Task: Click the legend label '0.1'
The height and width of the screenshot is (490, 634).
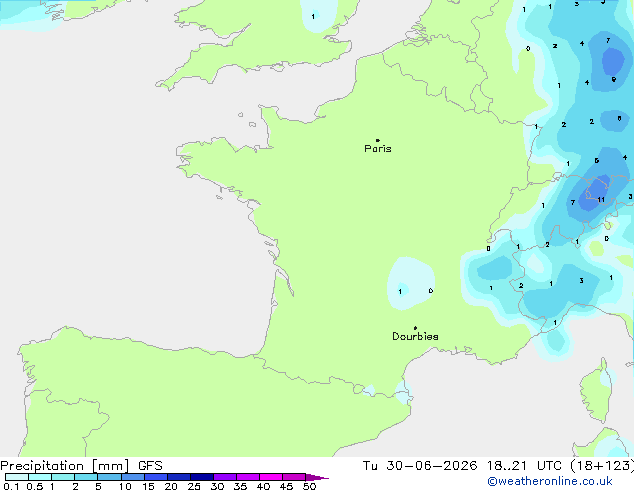Action: point(11,486)
